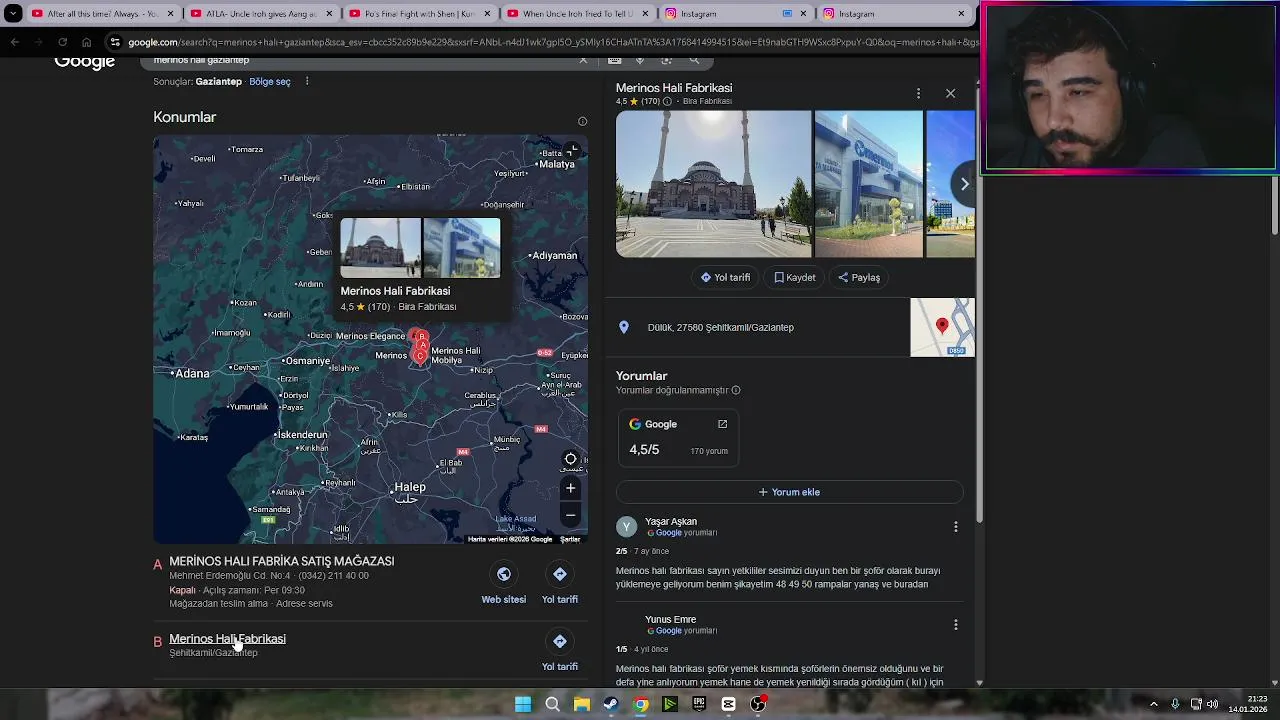Get Yol tarifi for listing B
This screenshot has height=720, width=1280.
point(559,651)
